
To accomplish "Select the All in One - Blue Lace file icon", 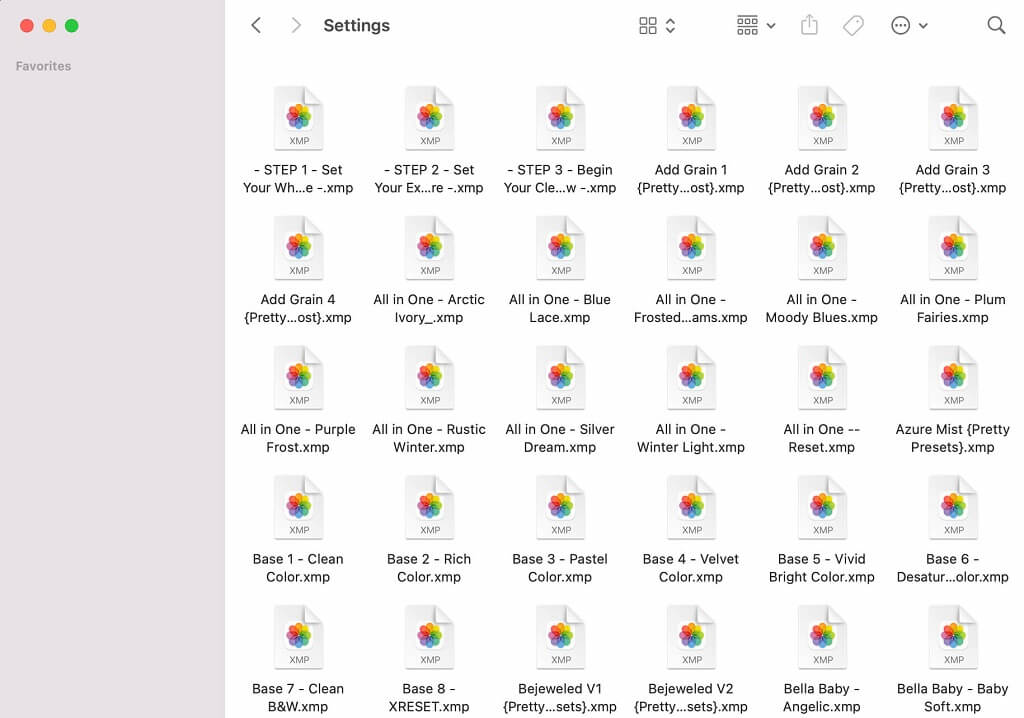I will pyautogui.click(x=560, y=248).
